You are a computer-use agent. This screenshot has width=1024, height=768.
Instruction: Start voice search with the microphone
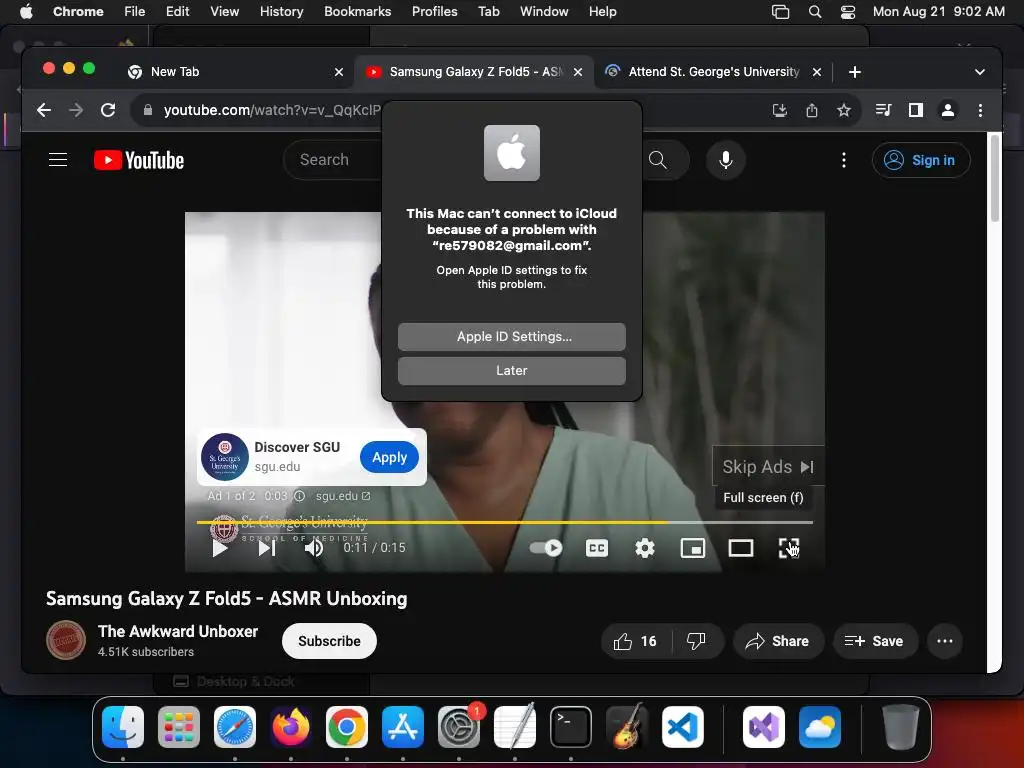726,160
